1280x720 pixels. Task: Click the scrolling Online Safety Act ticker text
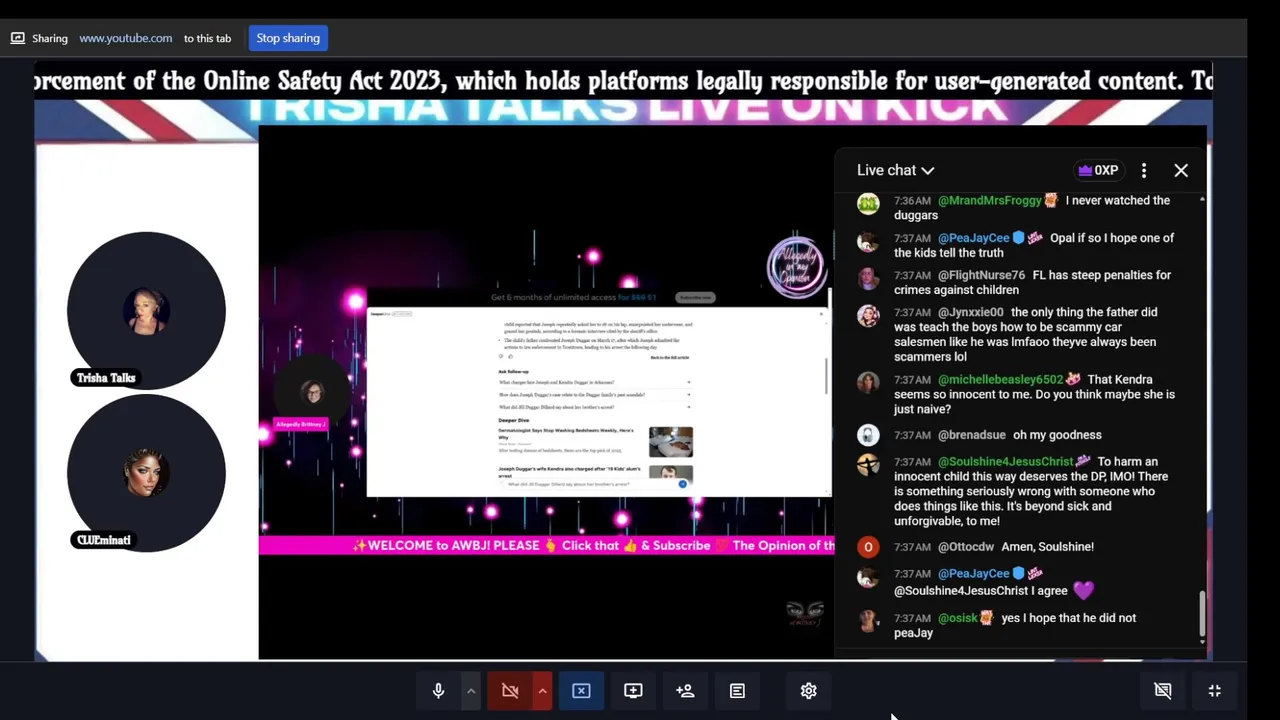(x=623, y=81)
